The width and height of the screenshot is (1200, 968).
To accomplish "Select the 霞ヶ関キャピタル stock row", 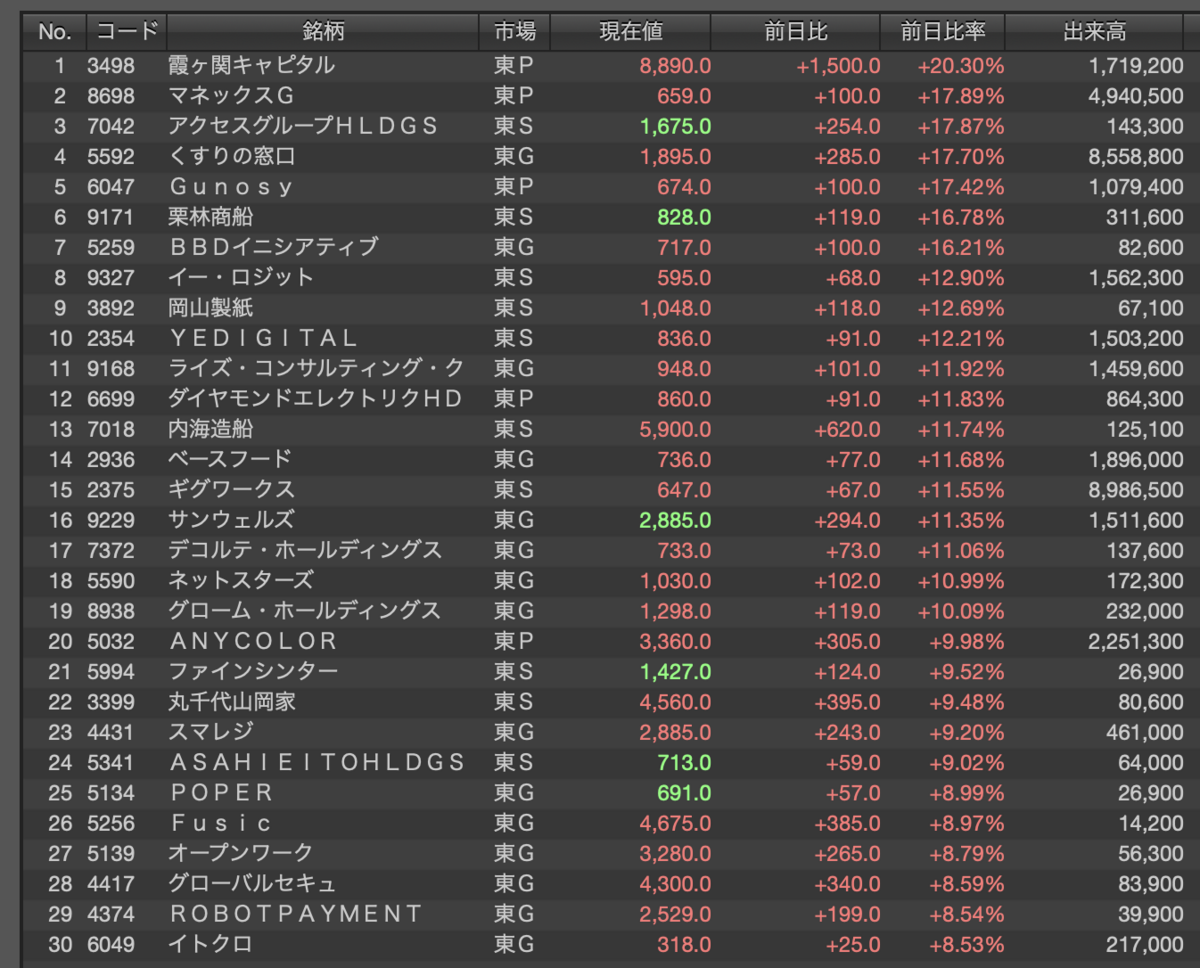I will pos(604,66).
